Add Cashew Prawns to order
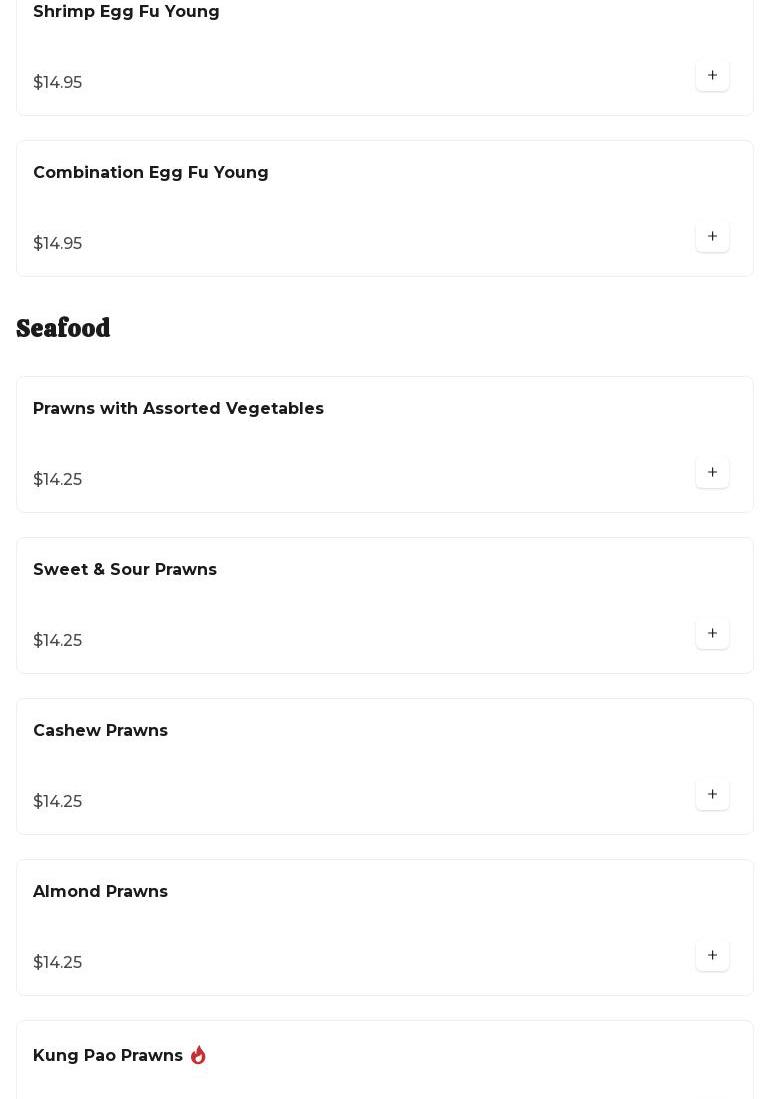The height and width of the screenshot is (1099, 770). [712, 795]
